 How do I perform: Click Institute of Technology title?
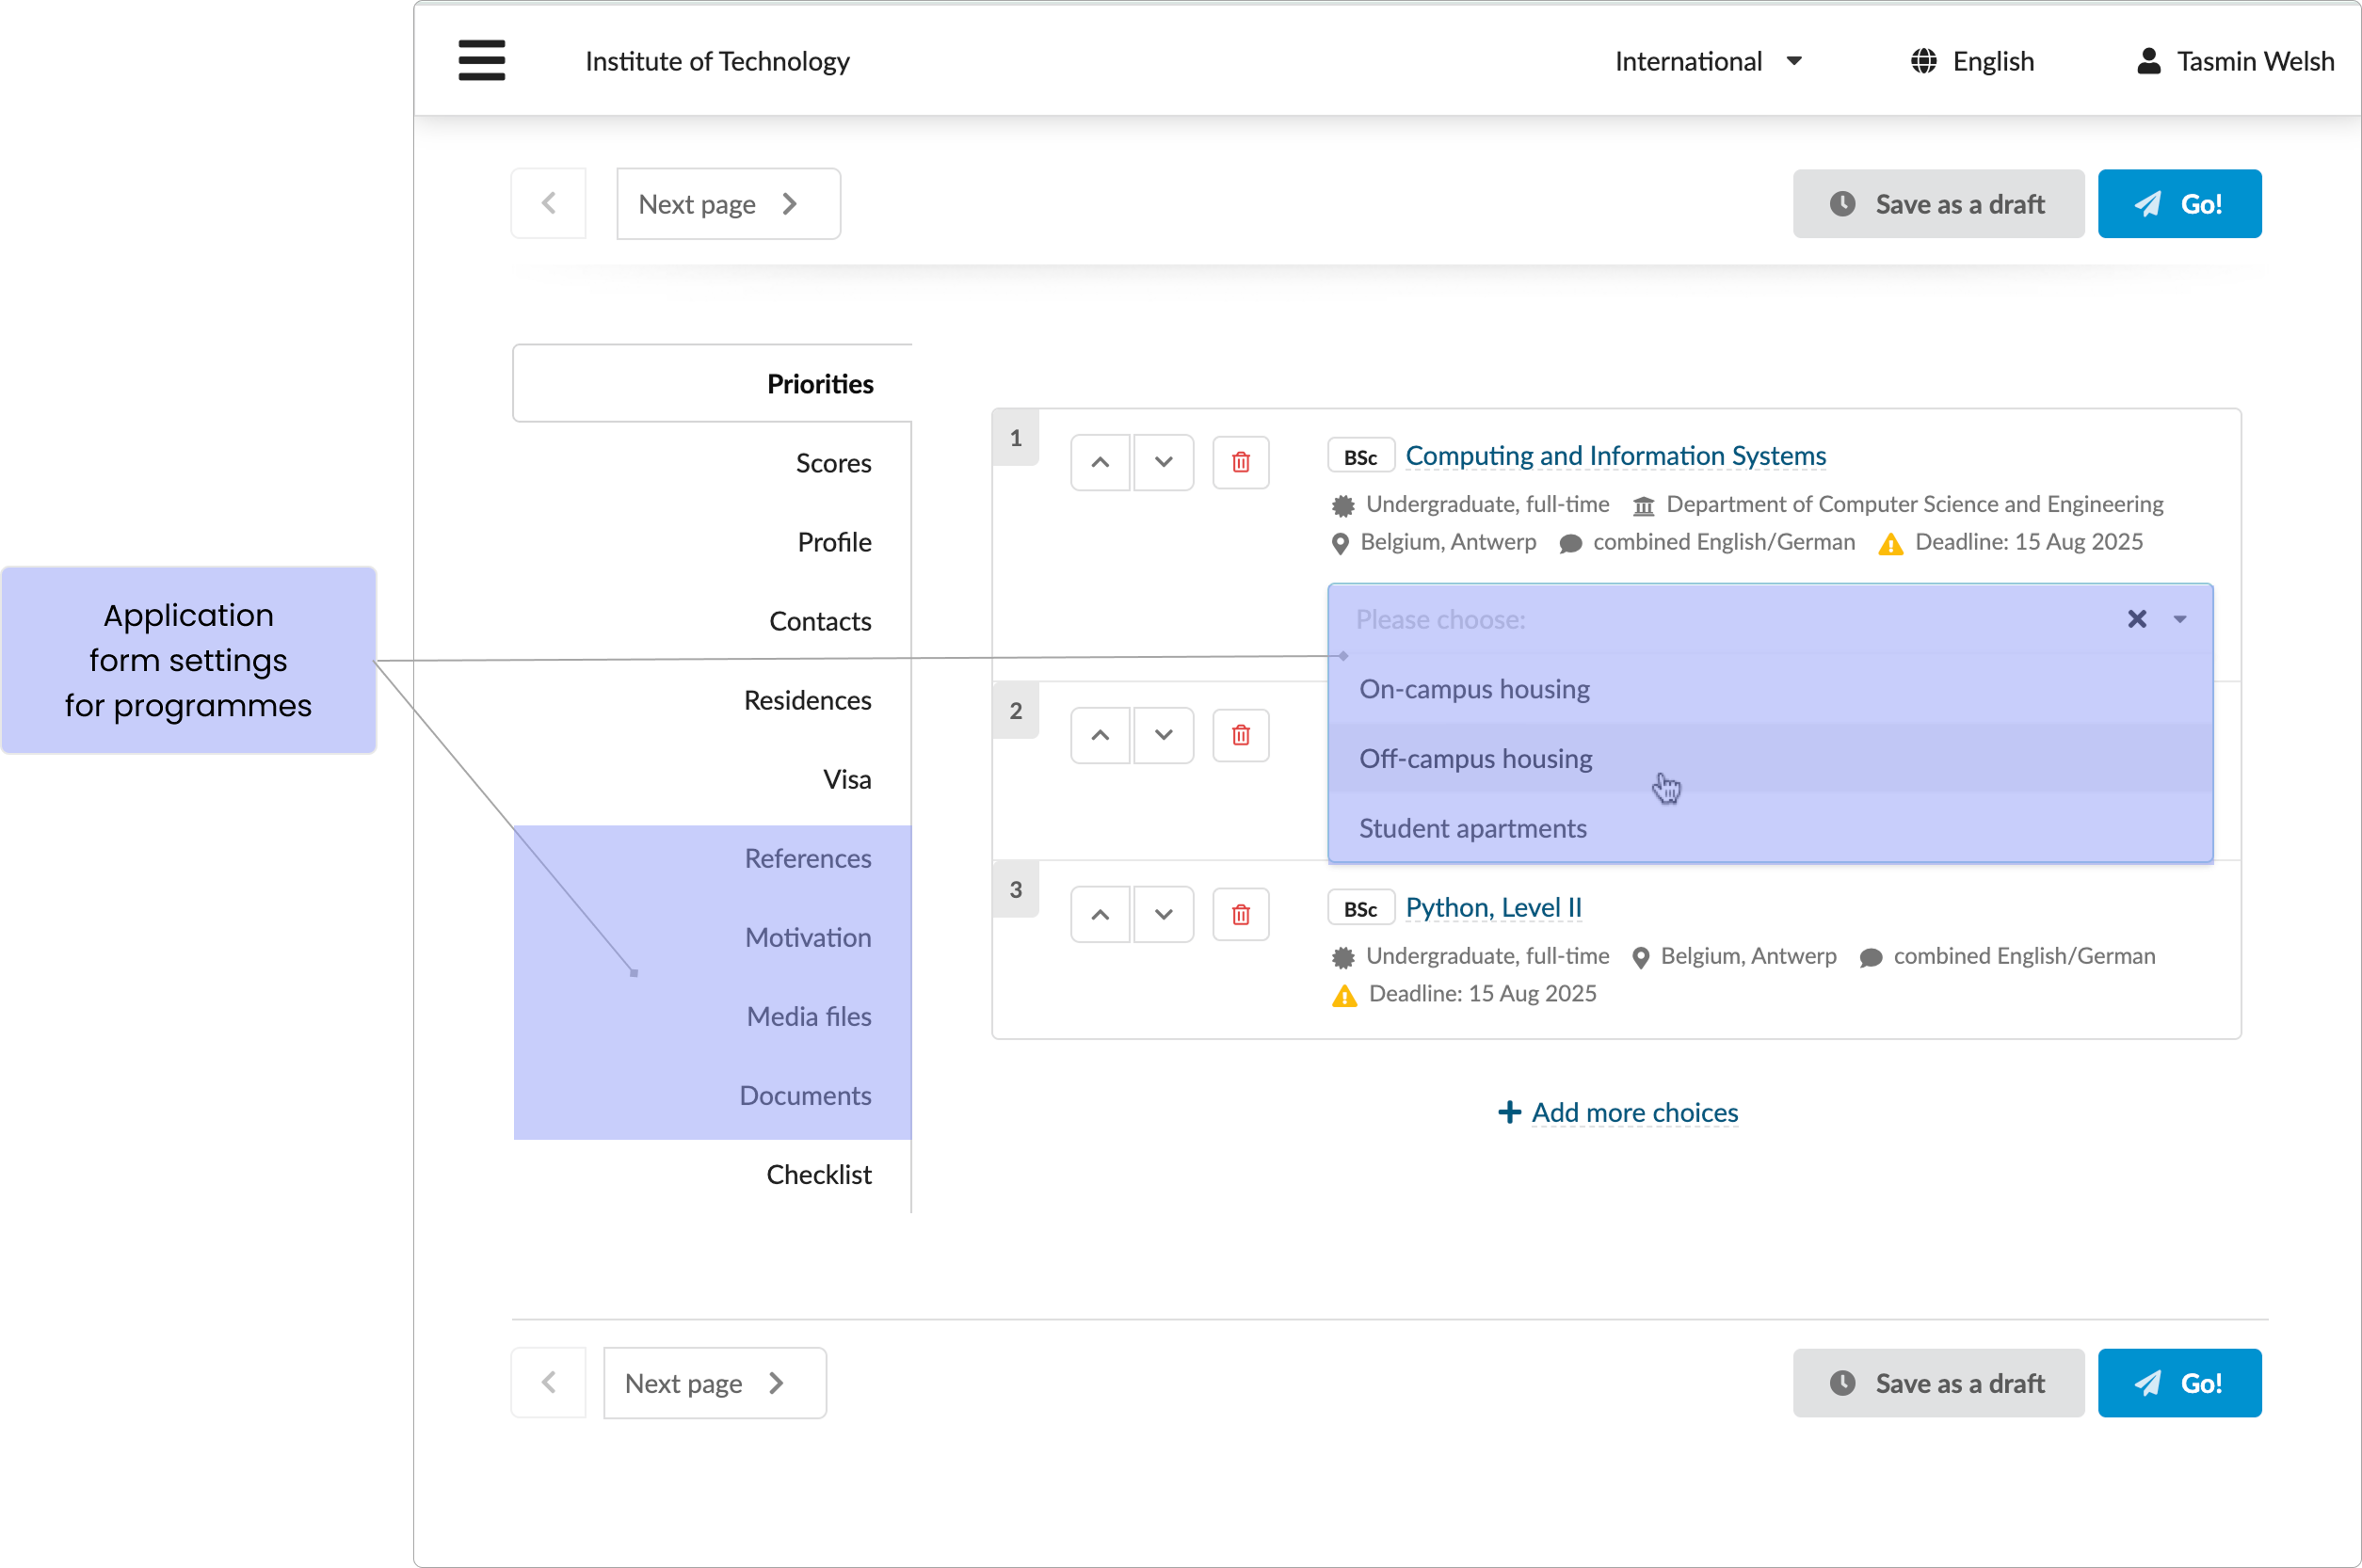tap(717, 61)
